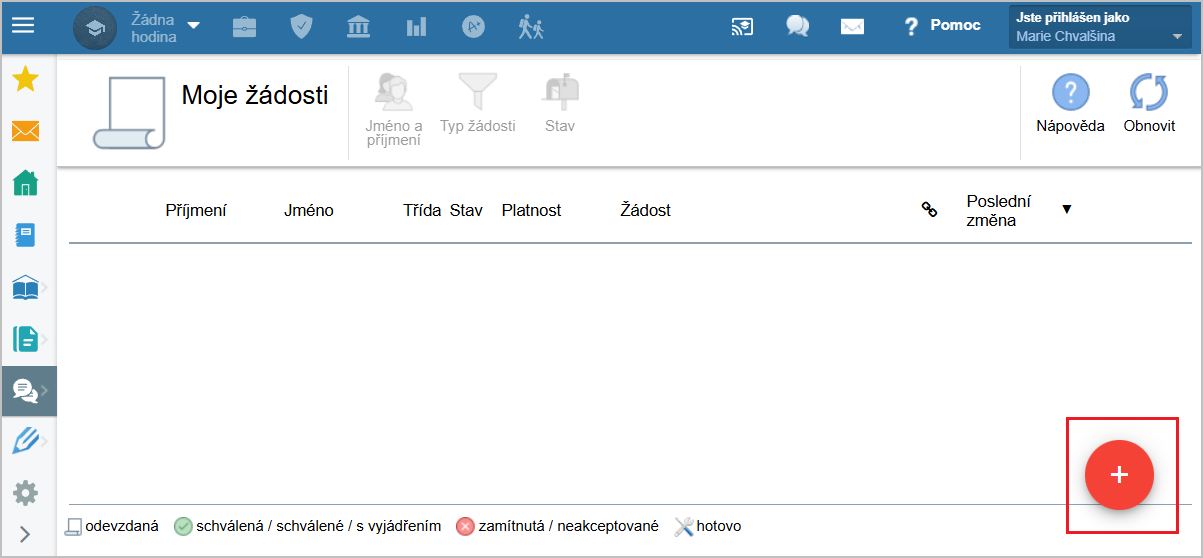Sort by Jméno column header

(x=309, y=210)
